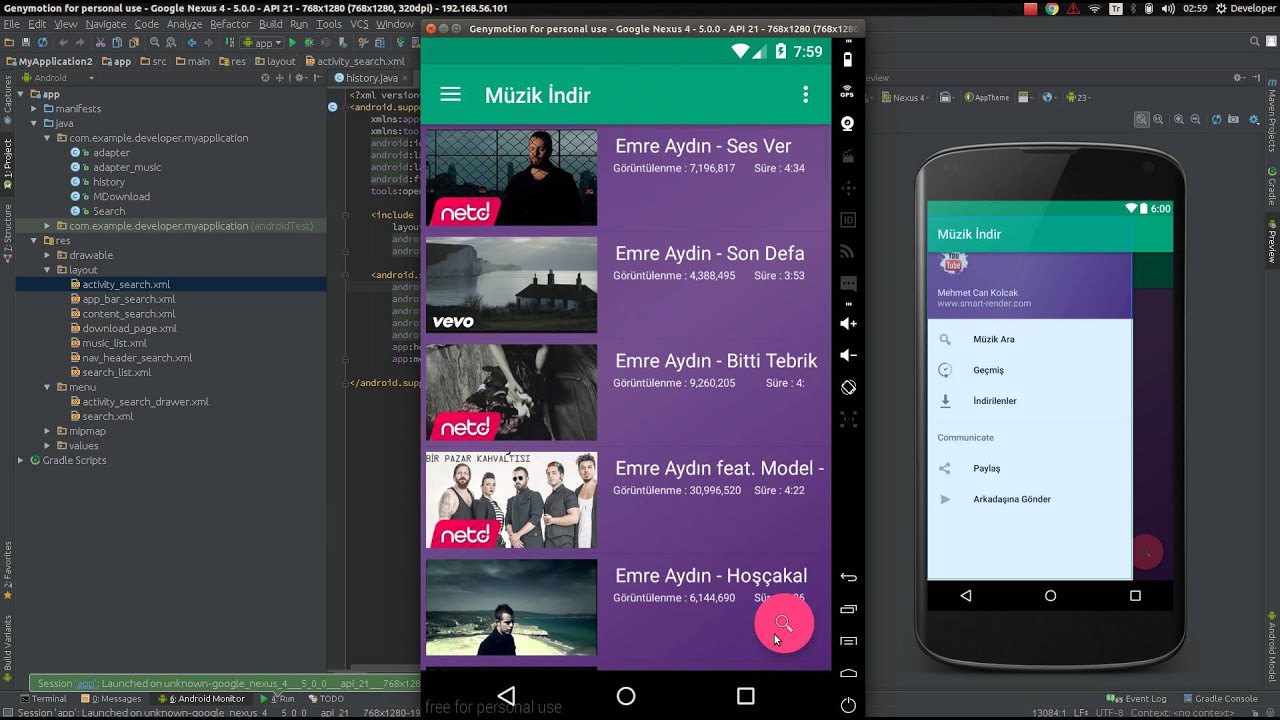
Task: Select content_search.xml in project tree
Action: [129, 314]
